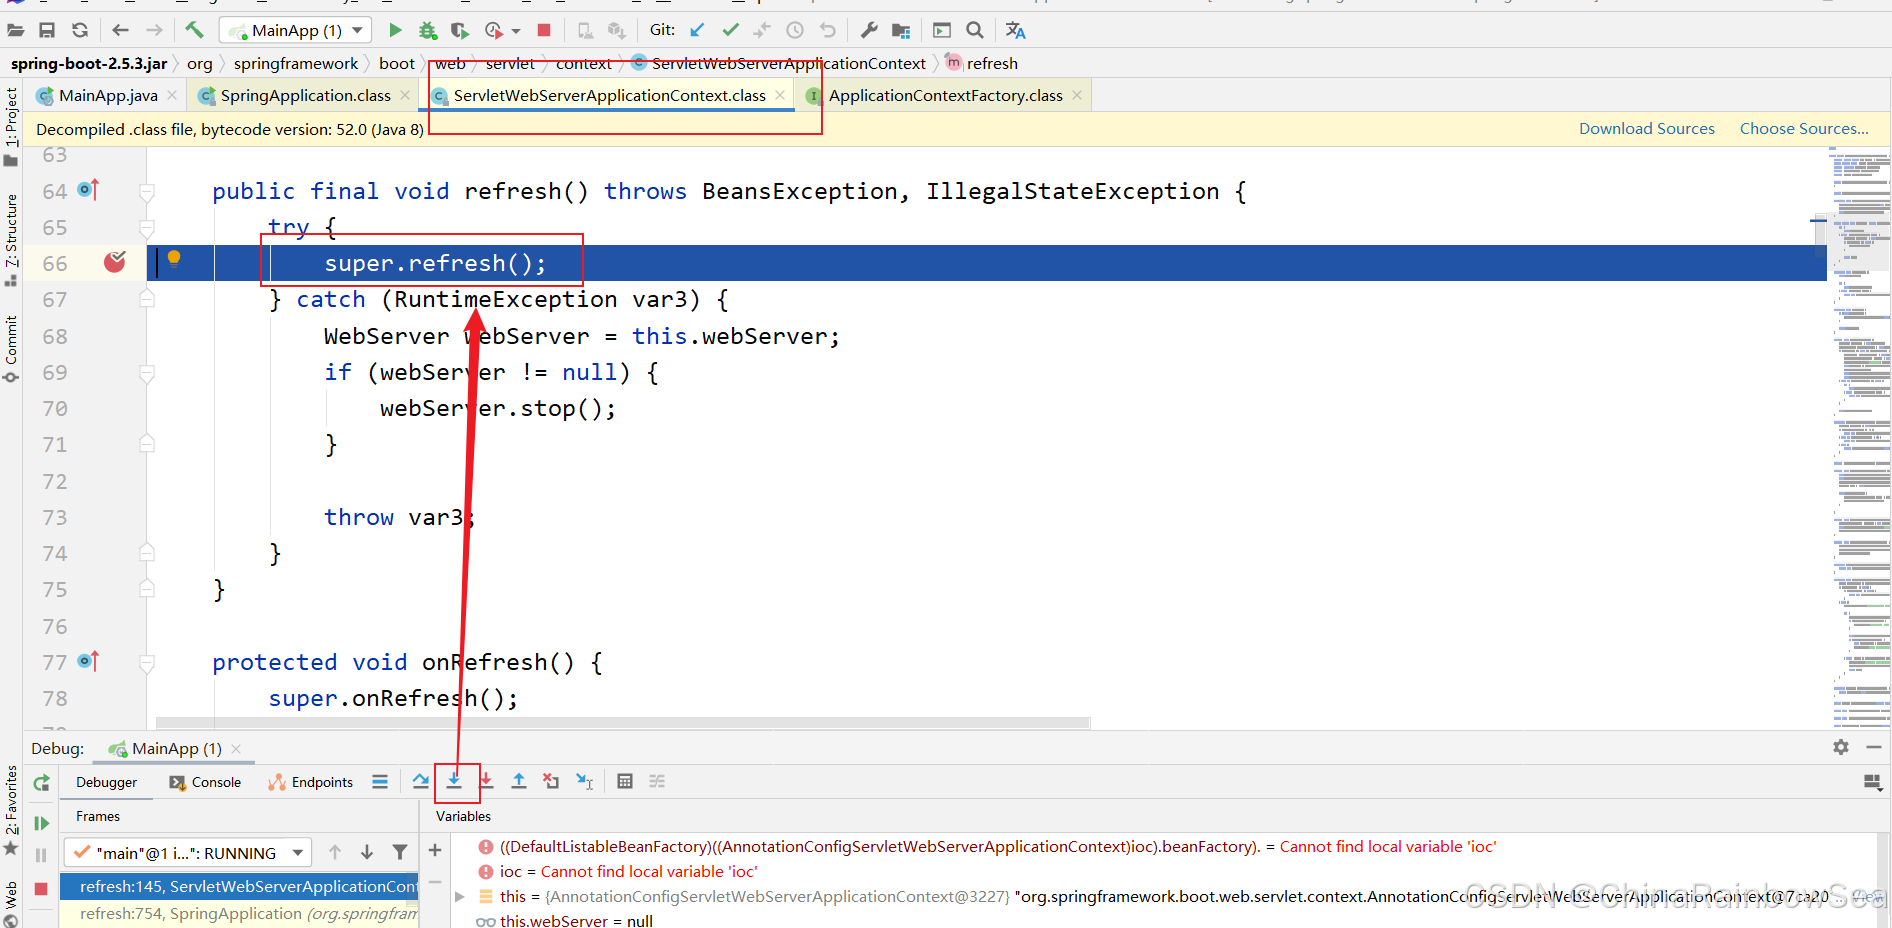This screenshot has height=928, width=1892.
Task: Open the main thread RUNNING dropdown
Action: point(187,853)
